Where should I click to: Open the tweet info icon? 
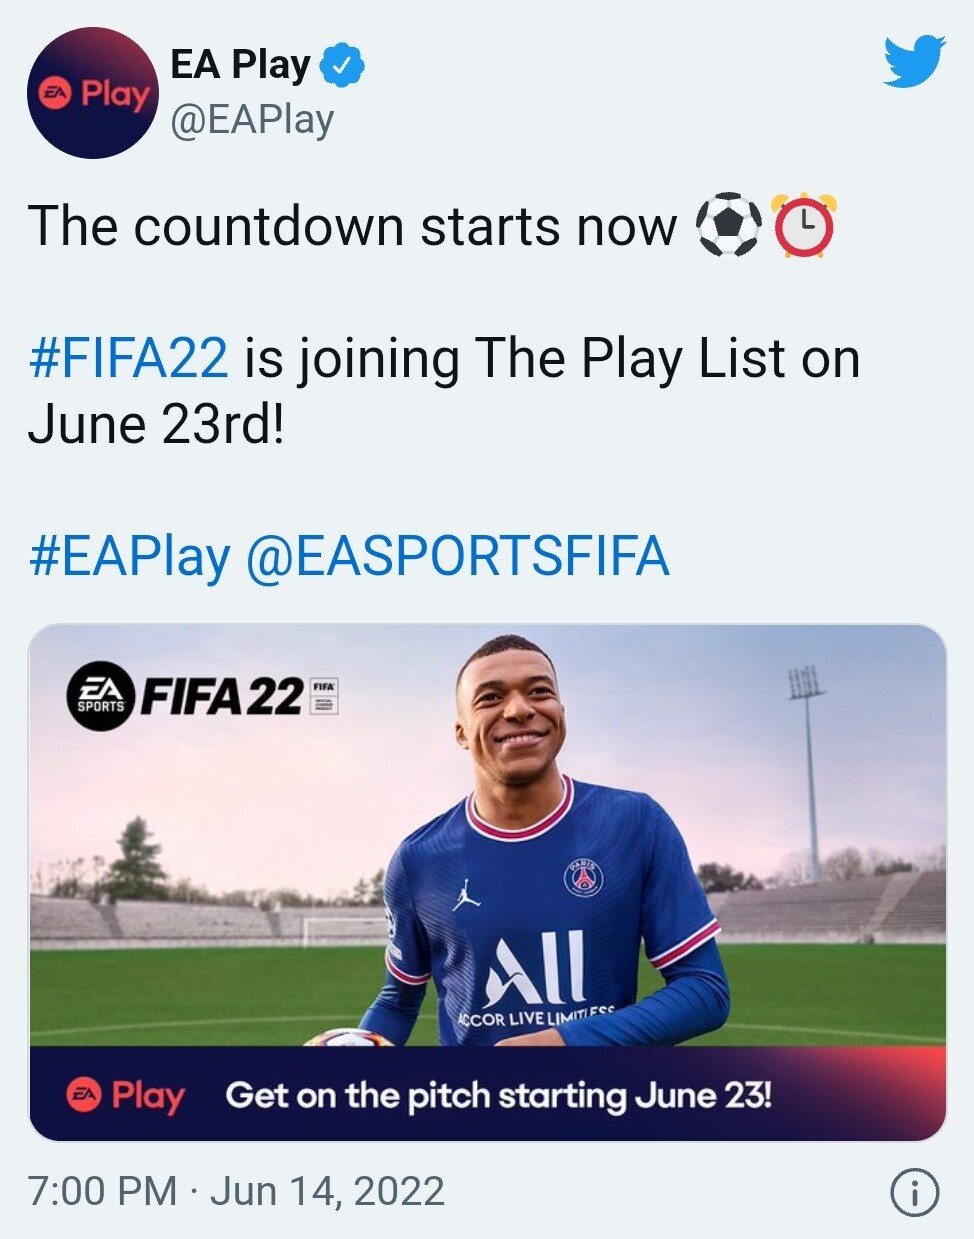[x=914, y=1192]
